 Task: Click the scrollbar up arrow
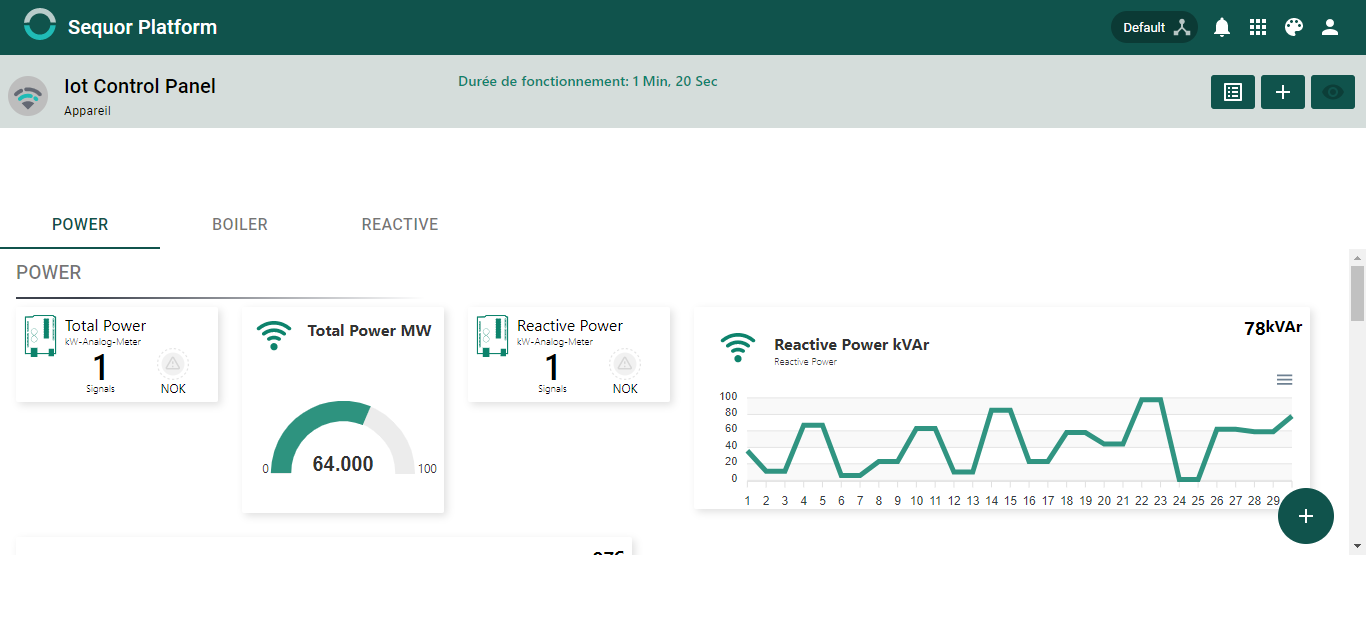point(1357,257)
